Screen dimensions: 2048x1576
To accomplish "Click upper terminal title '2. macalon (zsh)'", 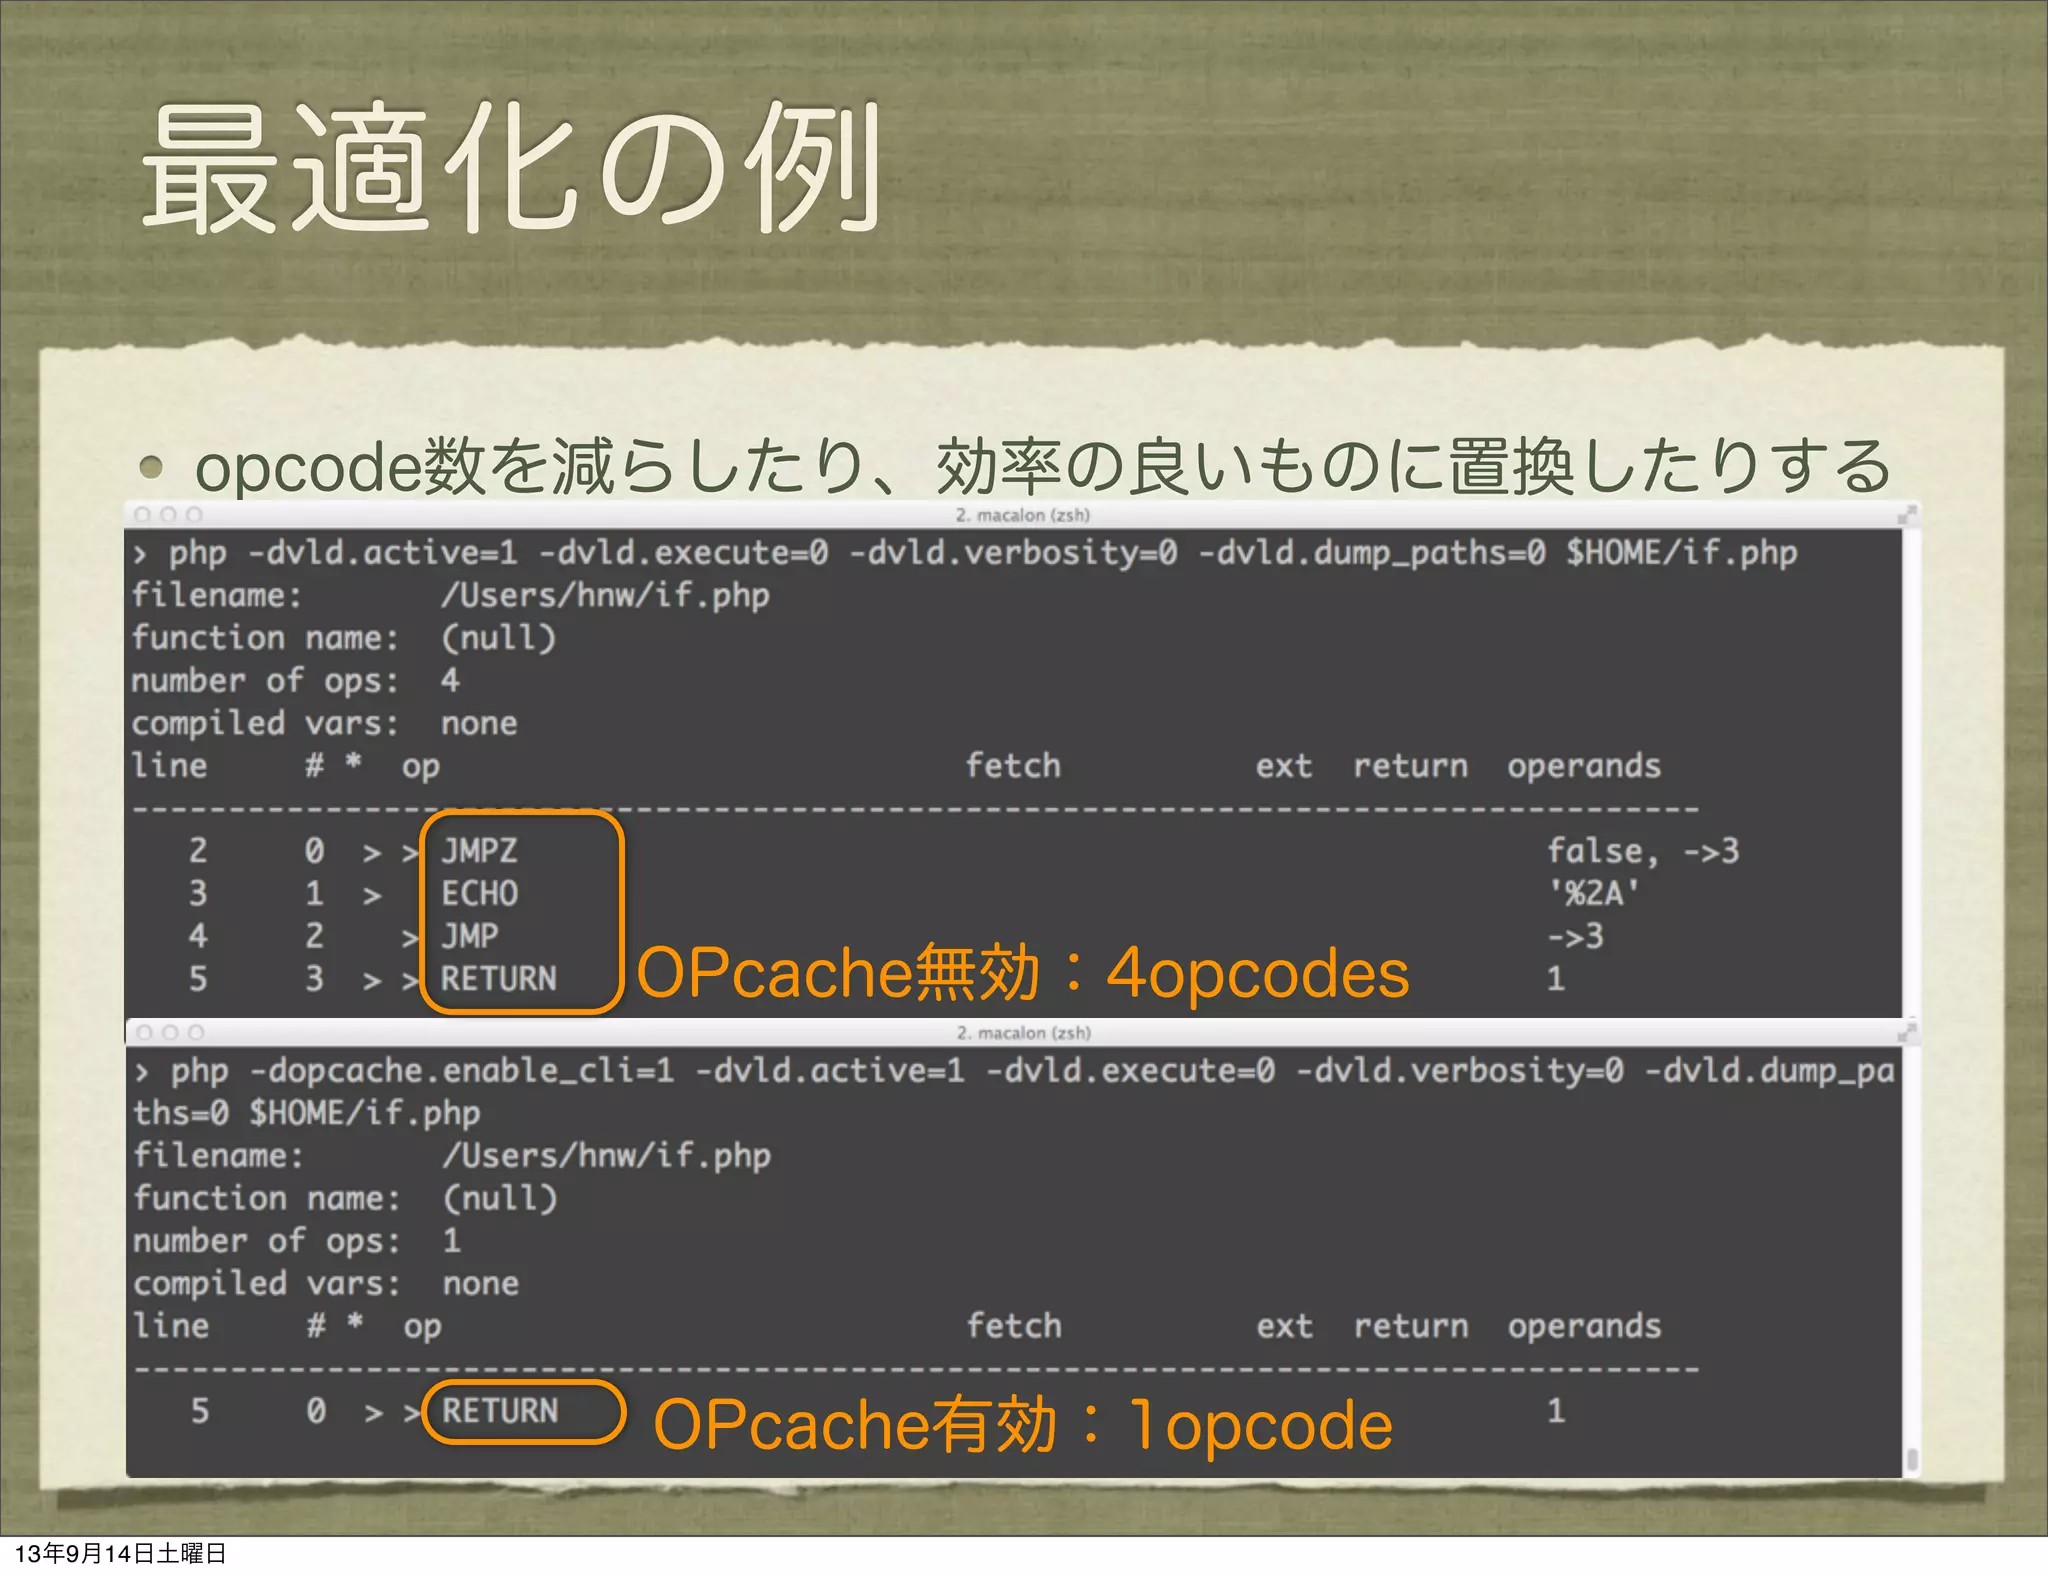I will (1022, 515).
